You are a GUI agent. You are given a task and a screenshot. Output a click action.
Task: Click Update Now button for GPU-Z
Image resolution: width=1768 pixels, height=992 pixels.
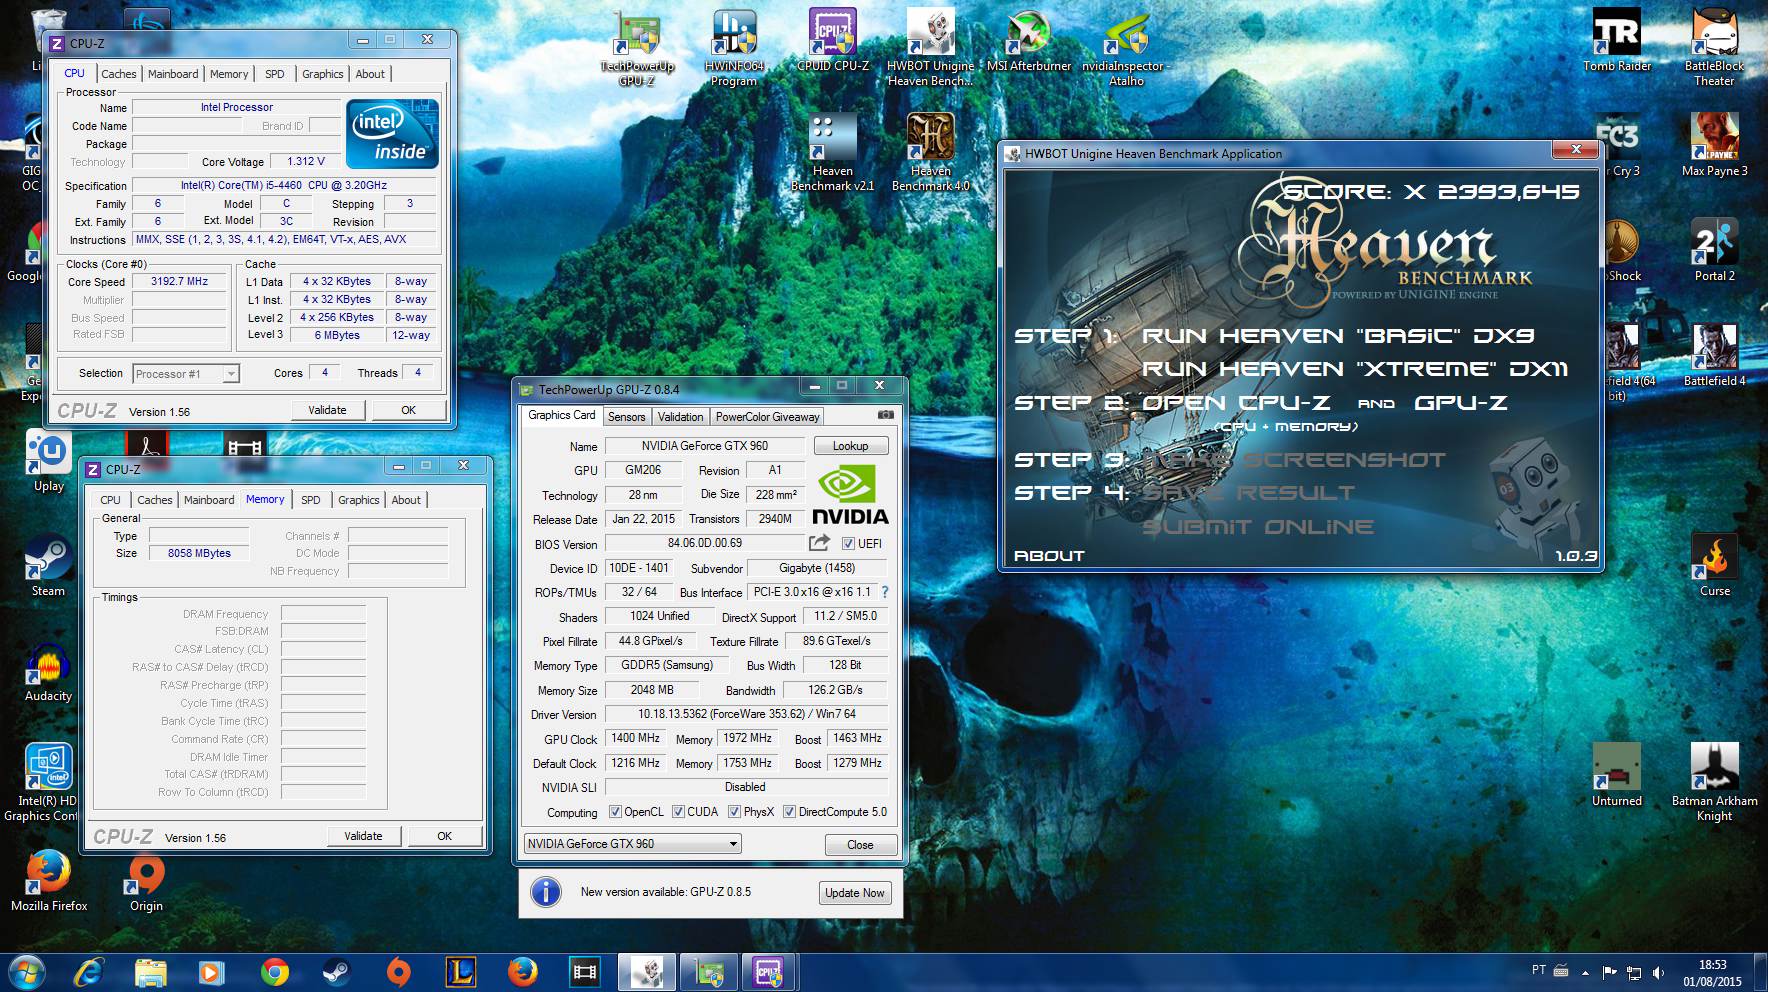(854, 893)
